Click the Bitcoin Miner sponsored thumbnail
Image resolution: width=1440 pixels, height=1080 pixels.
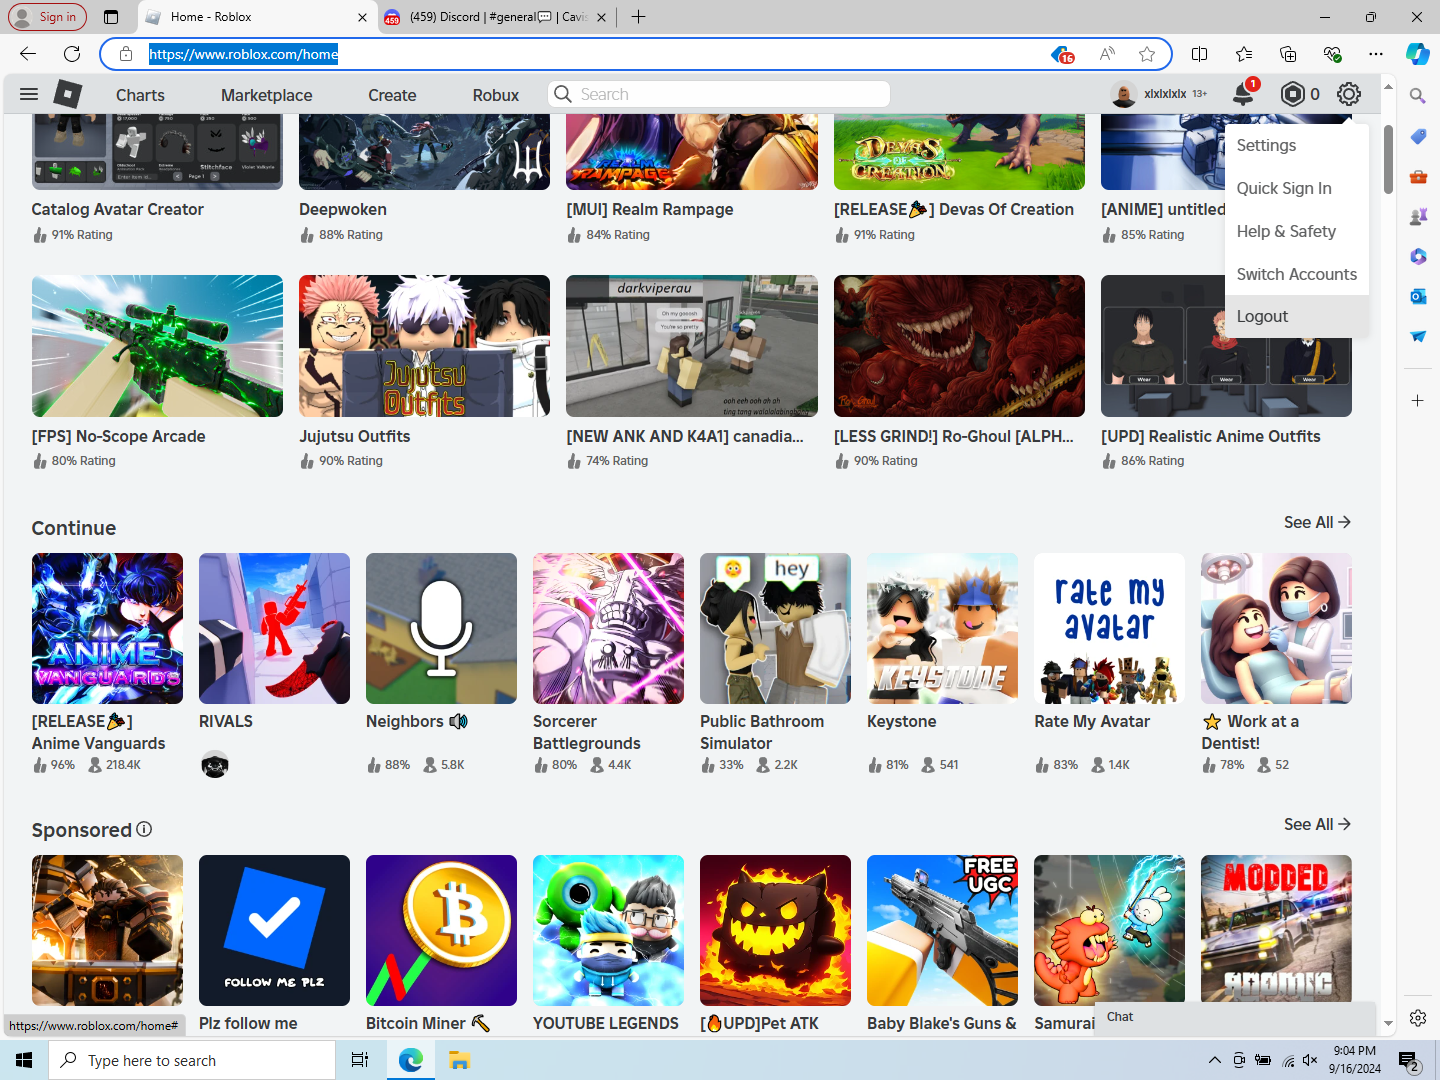pos(441,930)
